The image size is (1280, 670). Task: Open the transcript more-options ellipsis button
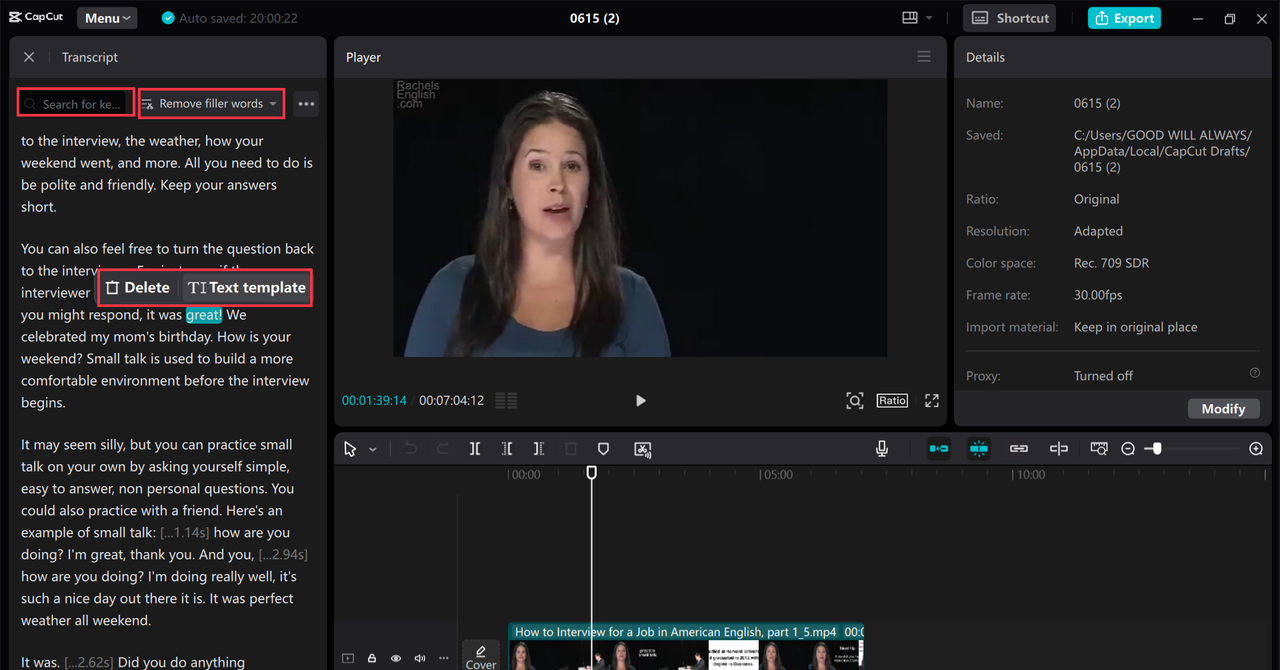306,104
